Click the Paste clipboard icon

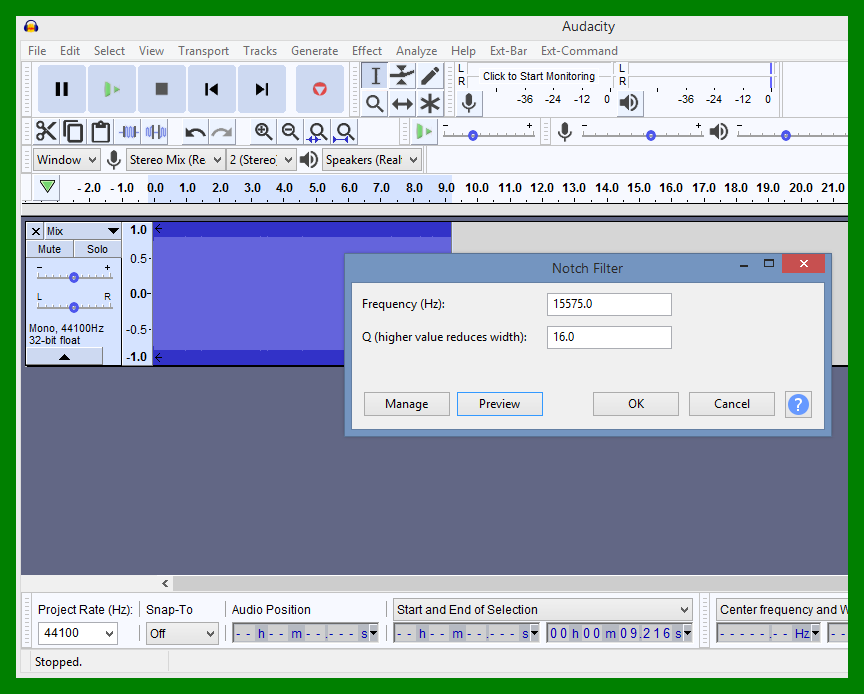(x=101, y=132)
